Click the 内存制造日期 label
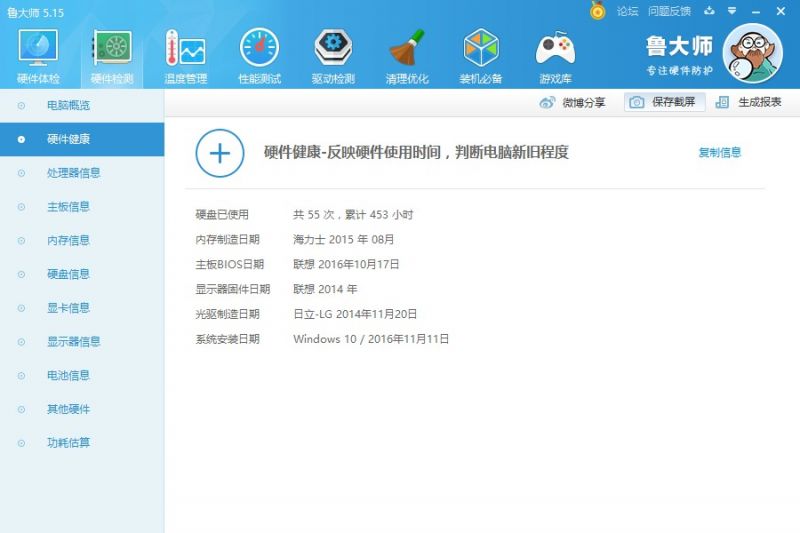800x533 pixels. pyautogui.click(x=228, y=239)
